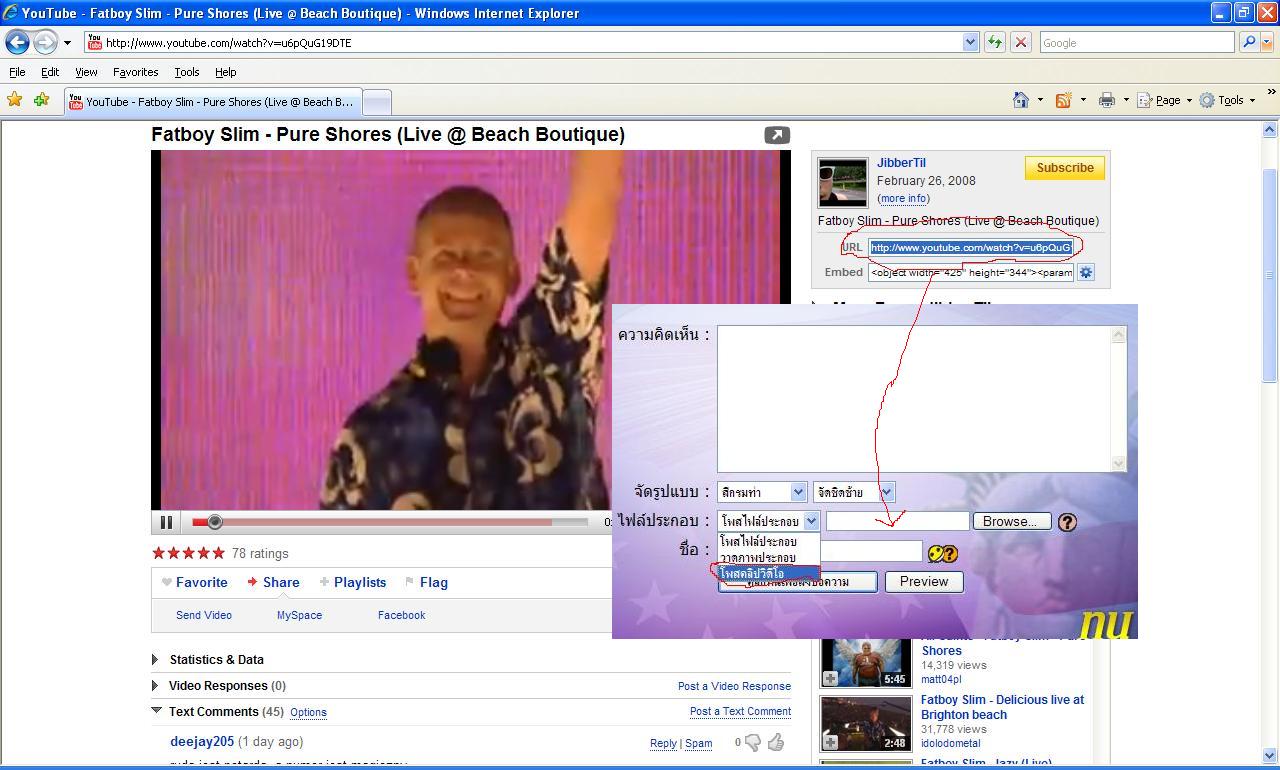
Task: Click the embed customize gear icon
Action: point(1085,272)
